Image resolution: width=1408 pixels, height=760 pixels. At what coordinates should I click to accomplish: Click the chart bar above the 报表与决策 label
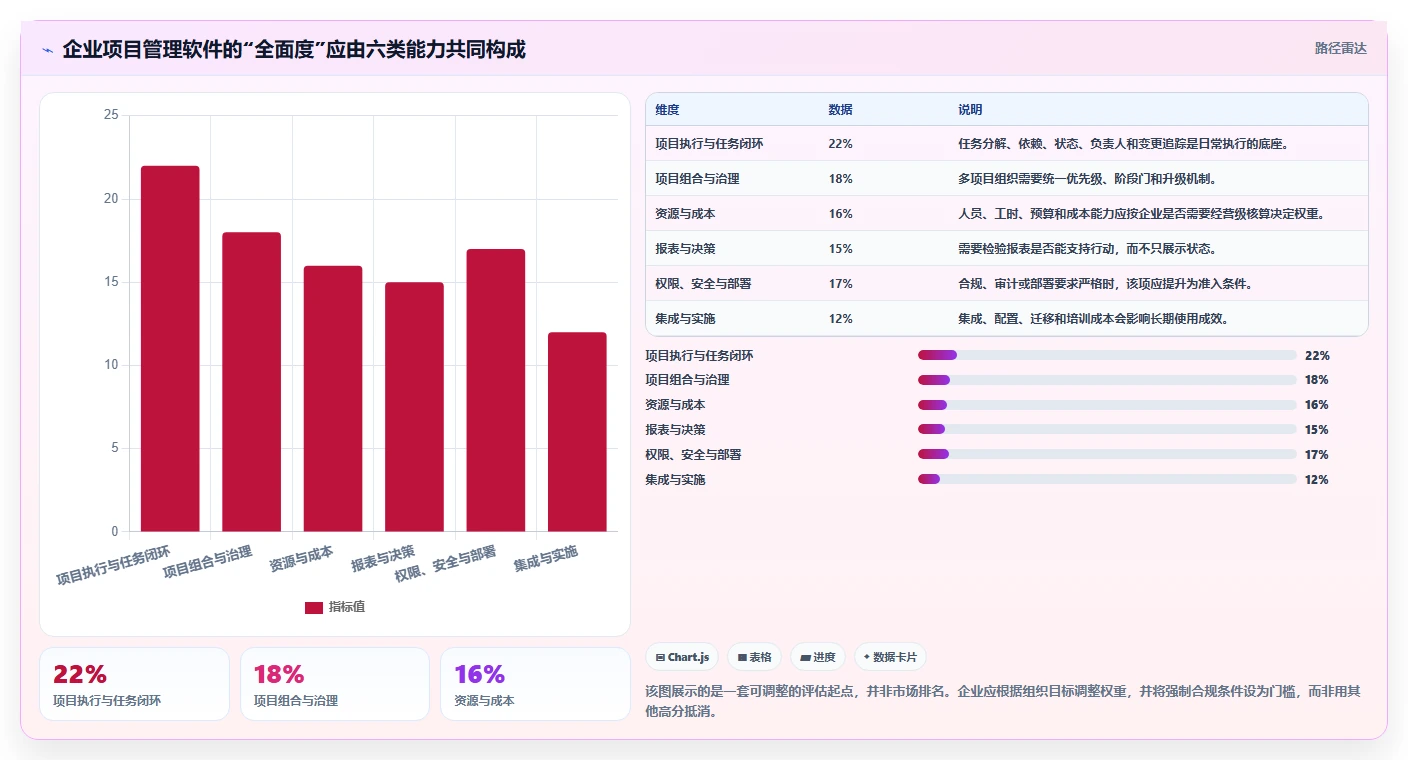414,407
